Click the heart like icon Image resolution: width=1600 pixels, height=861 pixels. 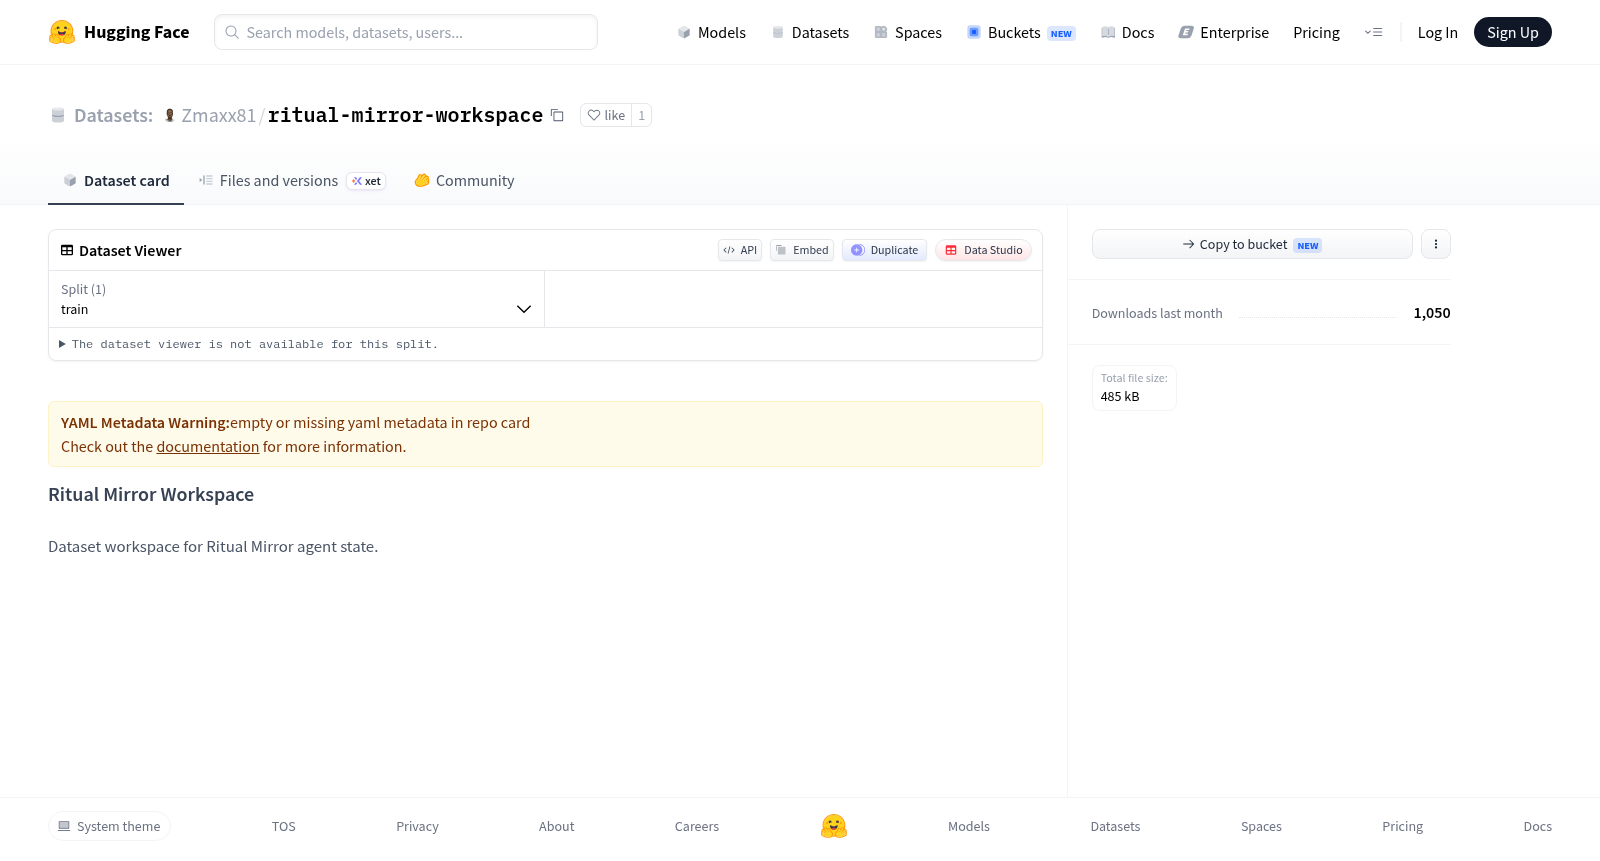pos(594,115)
